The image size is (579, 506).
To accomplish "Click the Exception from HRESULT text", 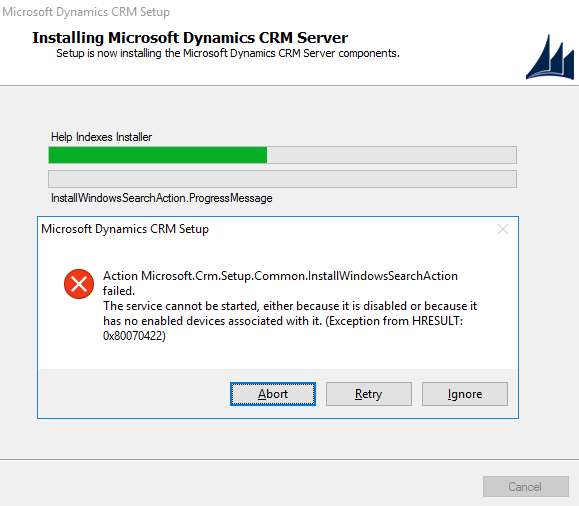I will (x=394, y=321).
